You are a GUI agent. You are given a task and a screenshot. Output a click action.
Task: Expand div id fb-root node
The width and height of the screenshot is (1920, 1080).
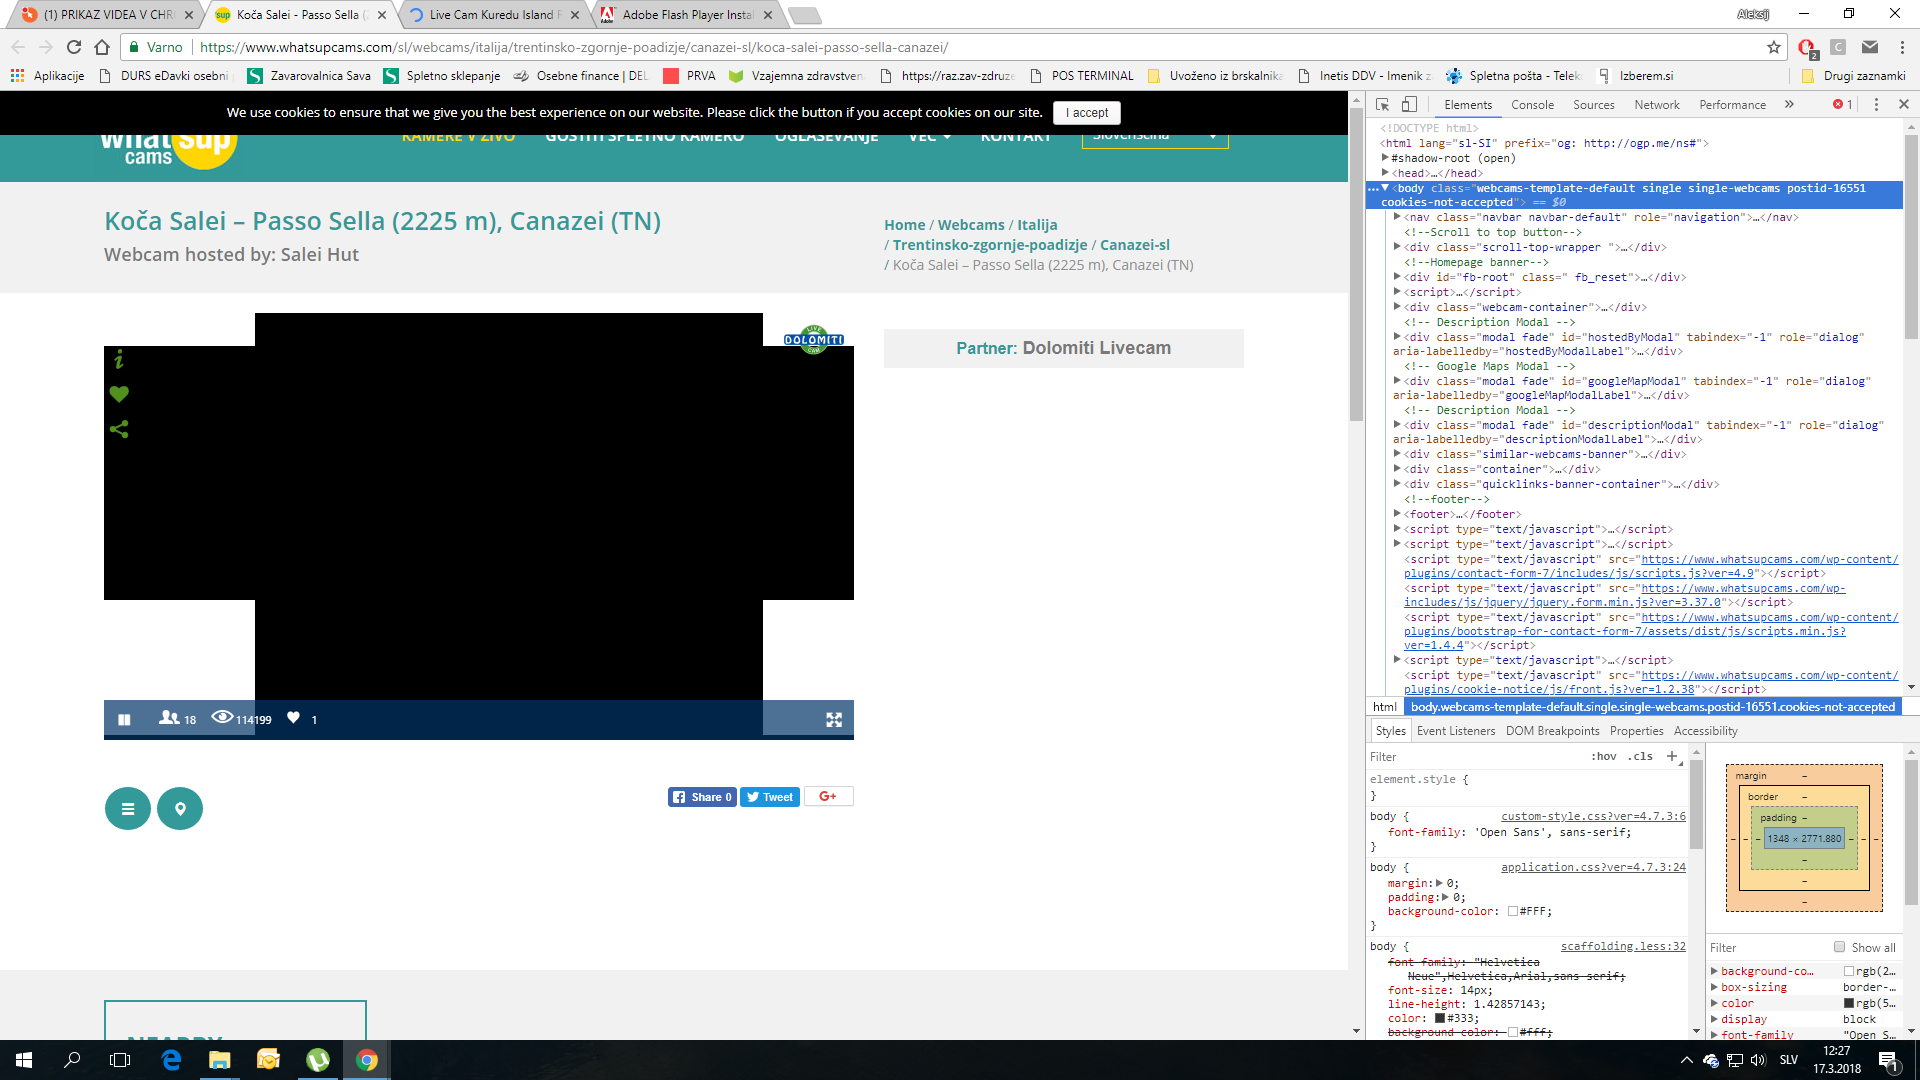coord(1397,277)
